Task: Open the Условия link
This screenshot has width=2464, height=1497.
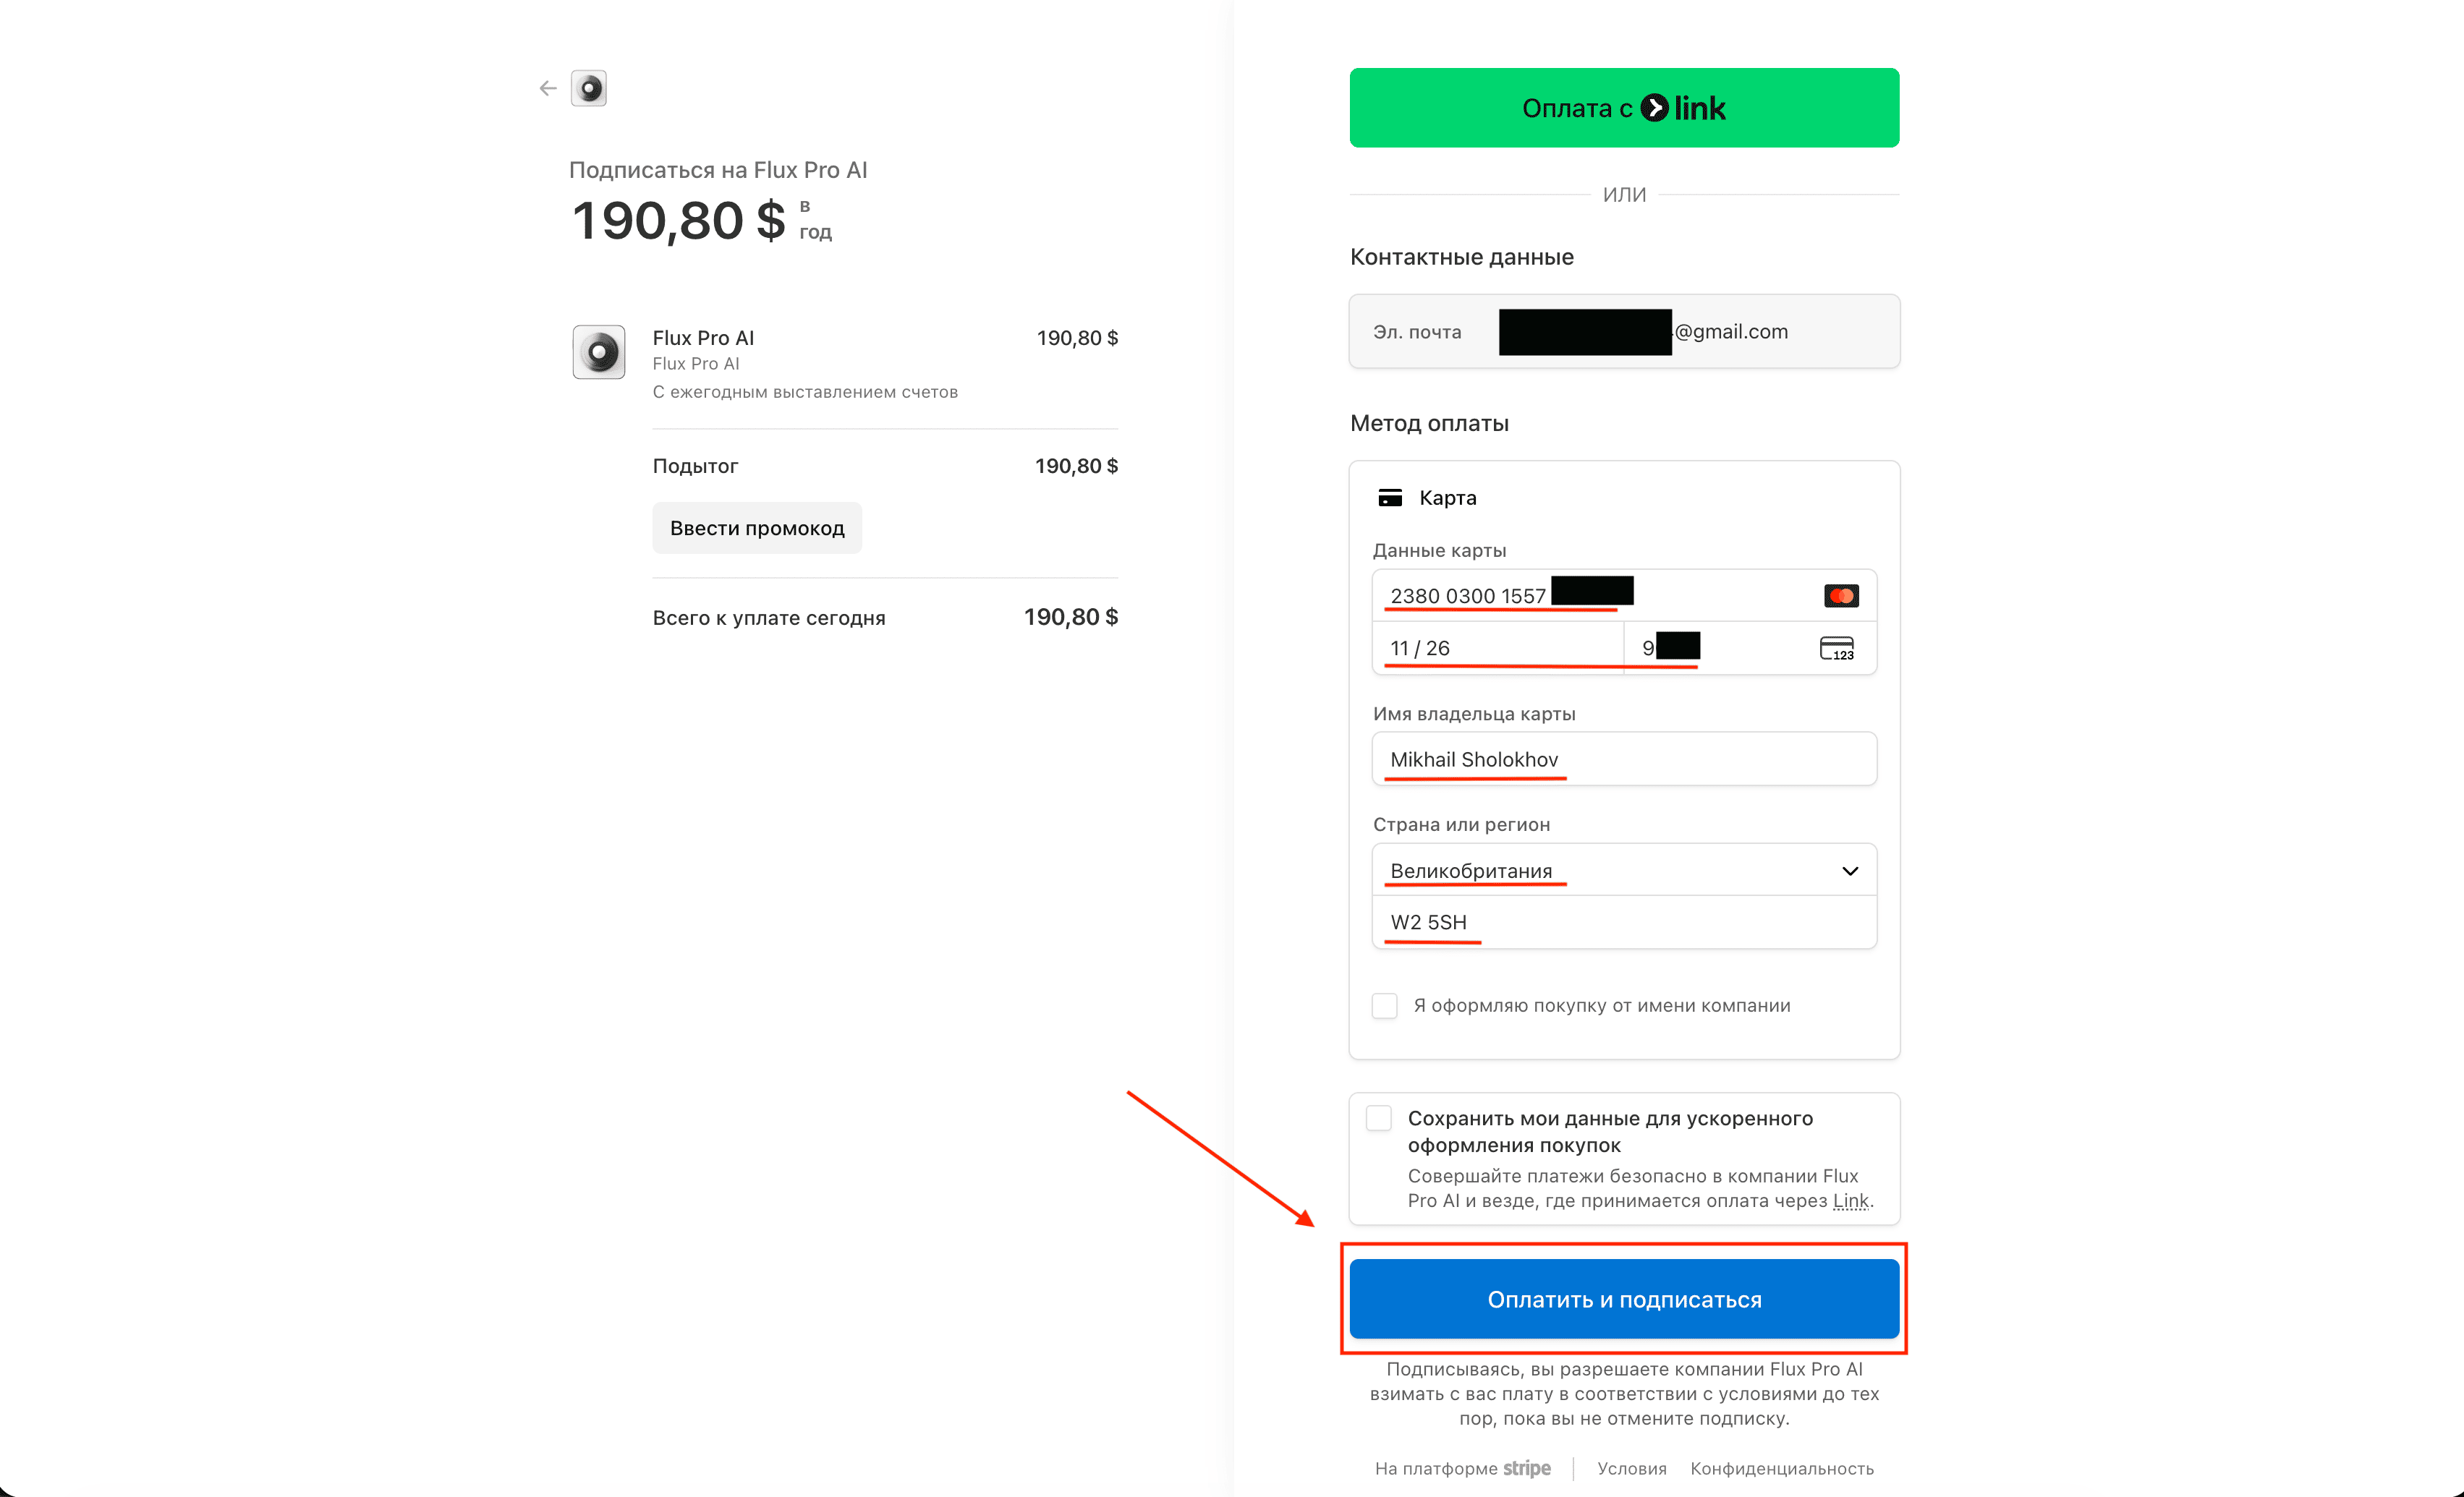Action: (x=1631, y=1468)
